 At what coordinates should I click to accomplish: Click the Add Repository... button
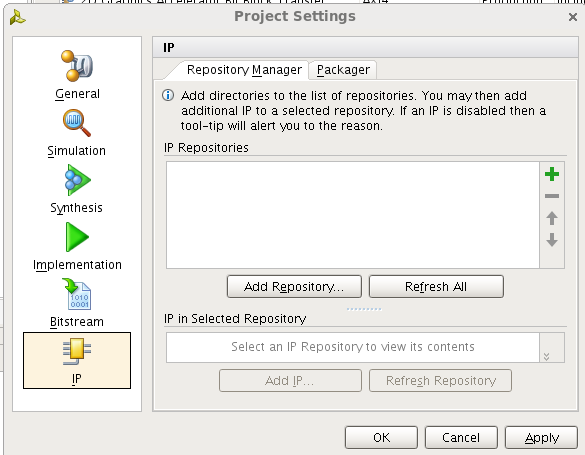[294, 286]
